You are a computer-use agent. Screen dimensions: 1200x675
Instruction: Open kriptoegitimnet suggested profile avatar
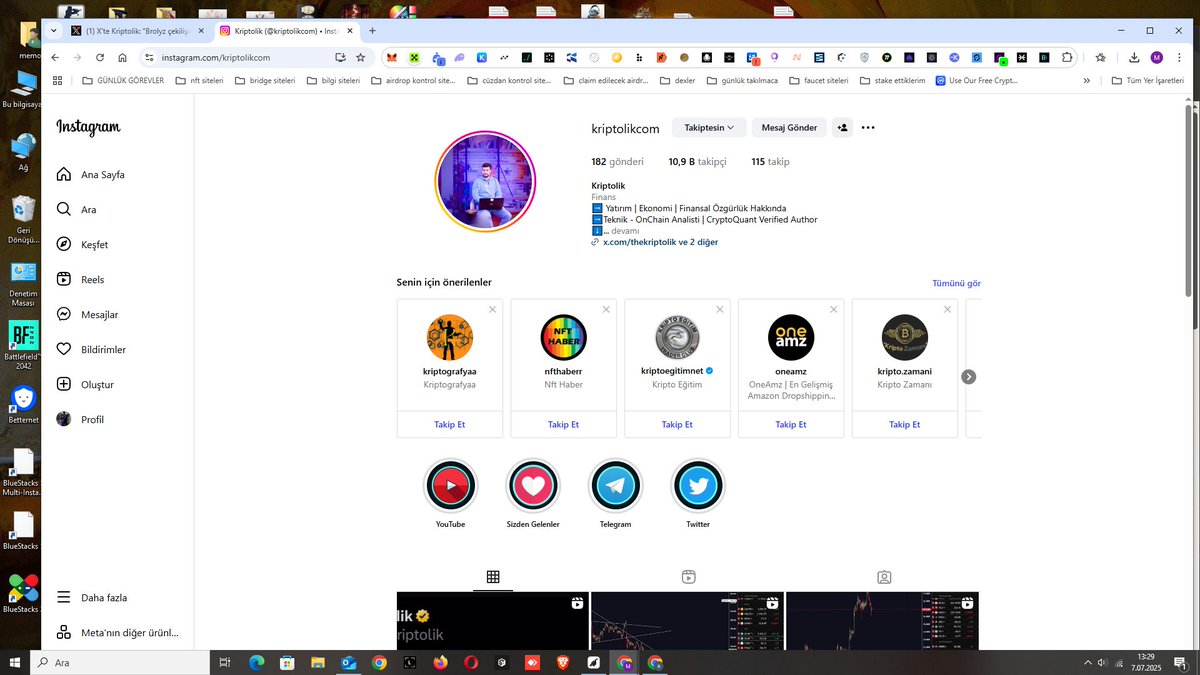click(677, 337)
